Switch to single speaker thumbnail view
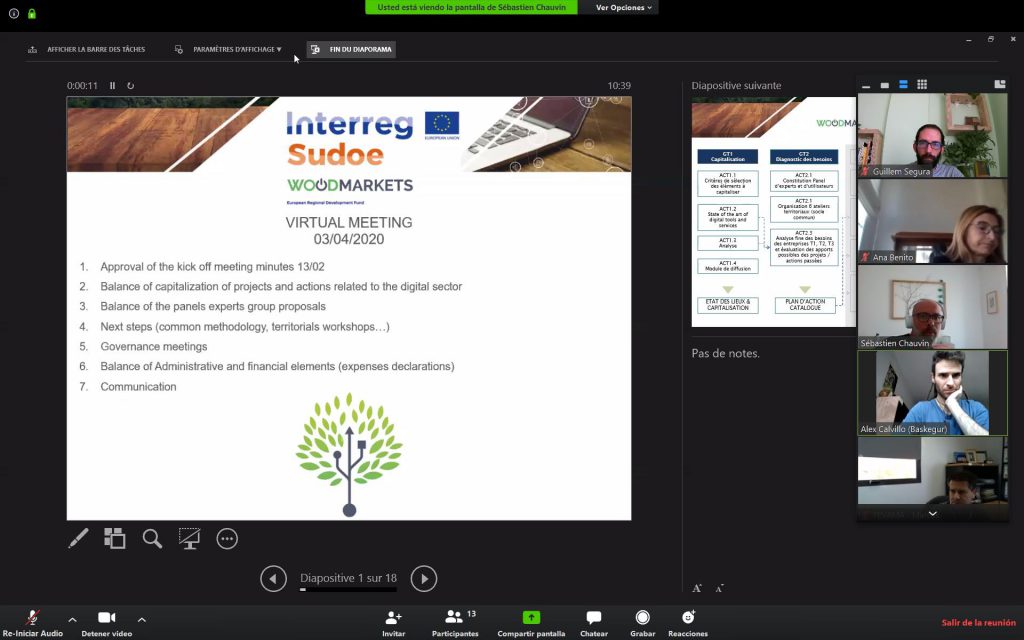 (x=885, y=85)
